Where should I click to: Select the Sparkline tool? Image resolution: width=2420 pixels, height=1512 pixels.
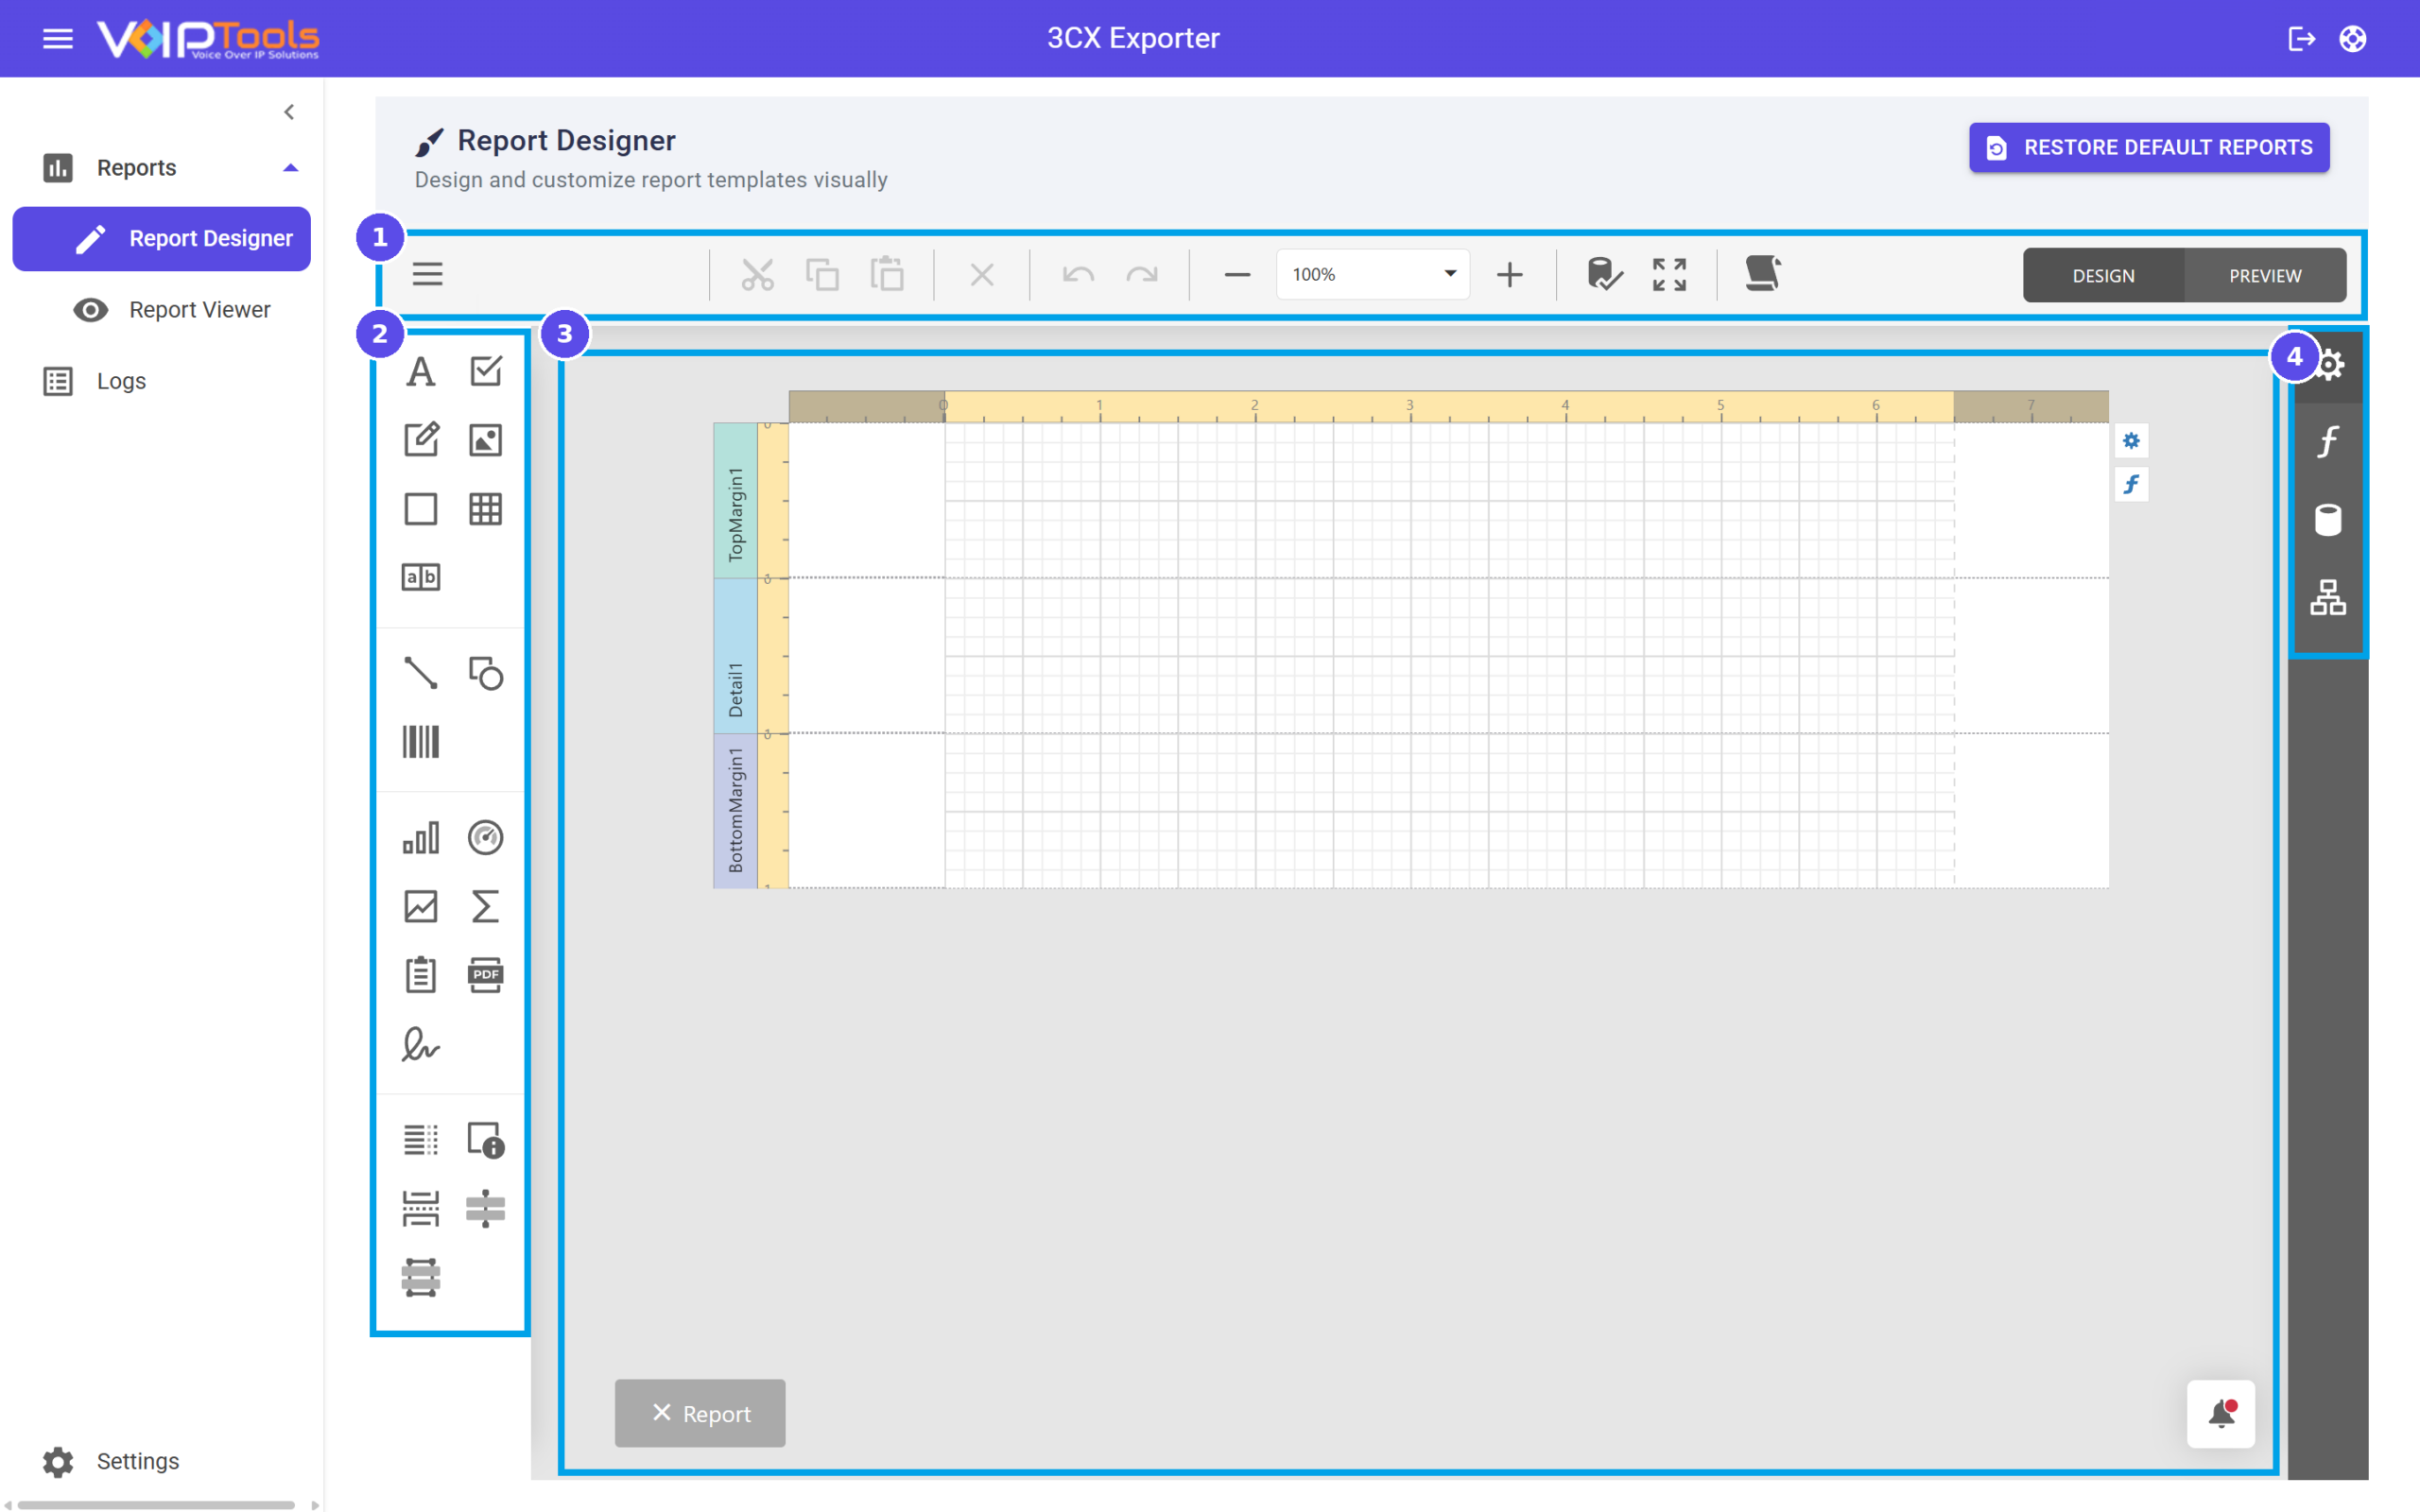[421, 906]
